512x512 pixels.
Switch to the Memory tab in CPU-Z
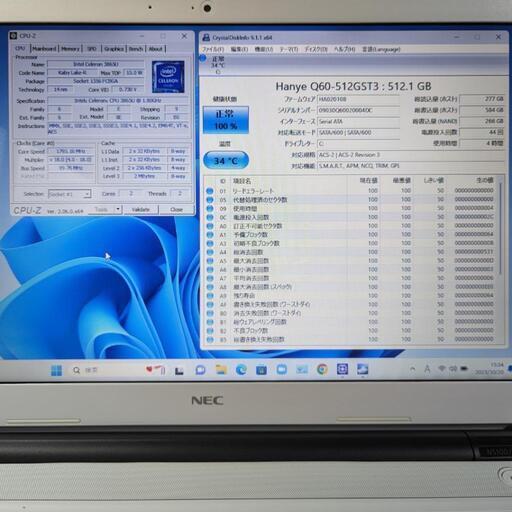(70, 49)
